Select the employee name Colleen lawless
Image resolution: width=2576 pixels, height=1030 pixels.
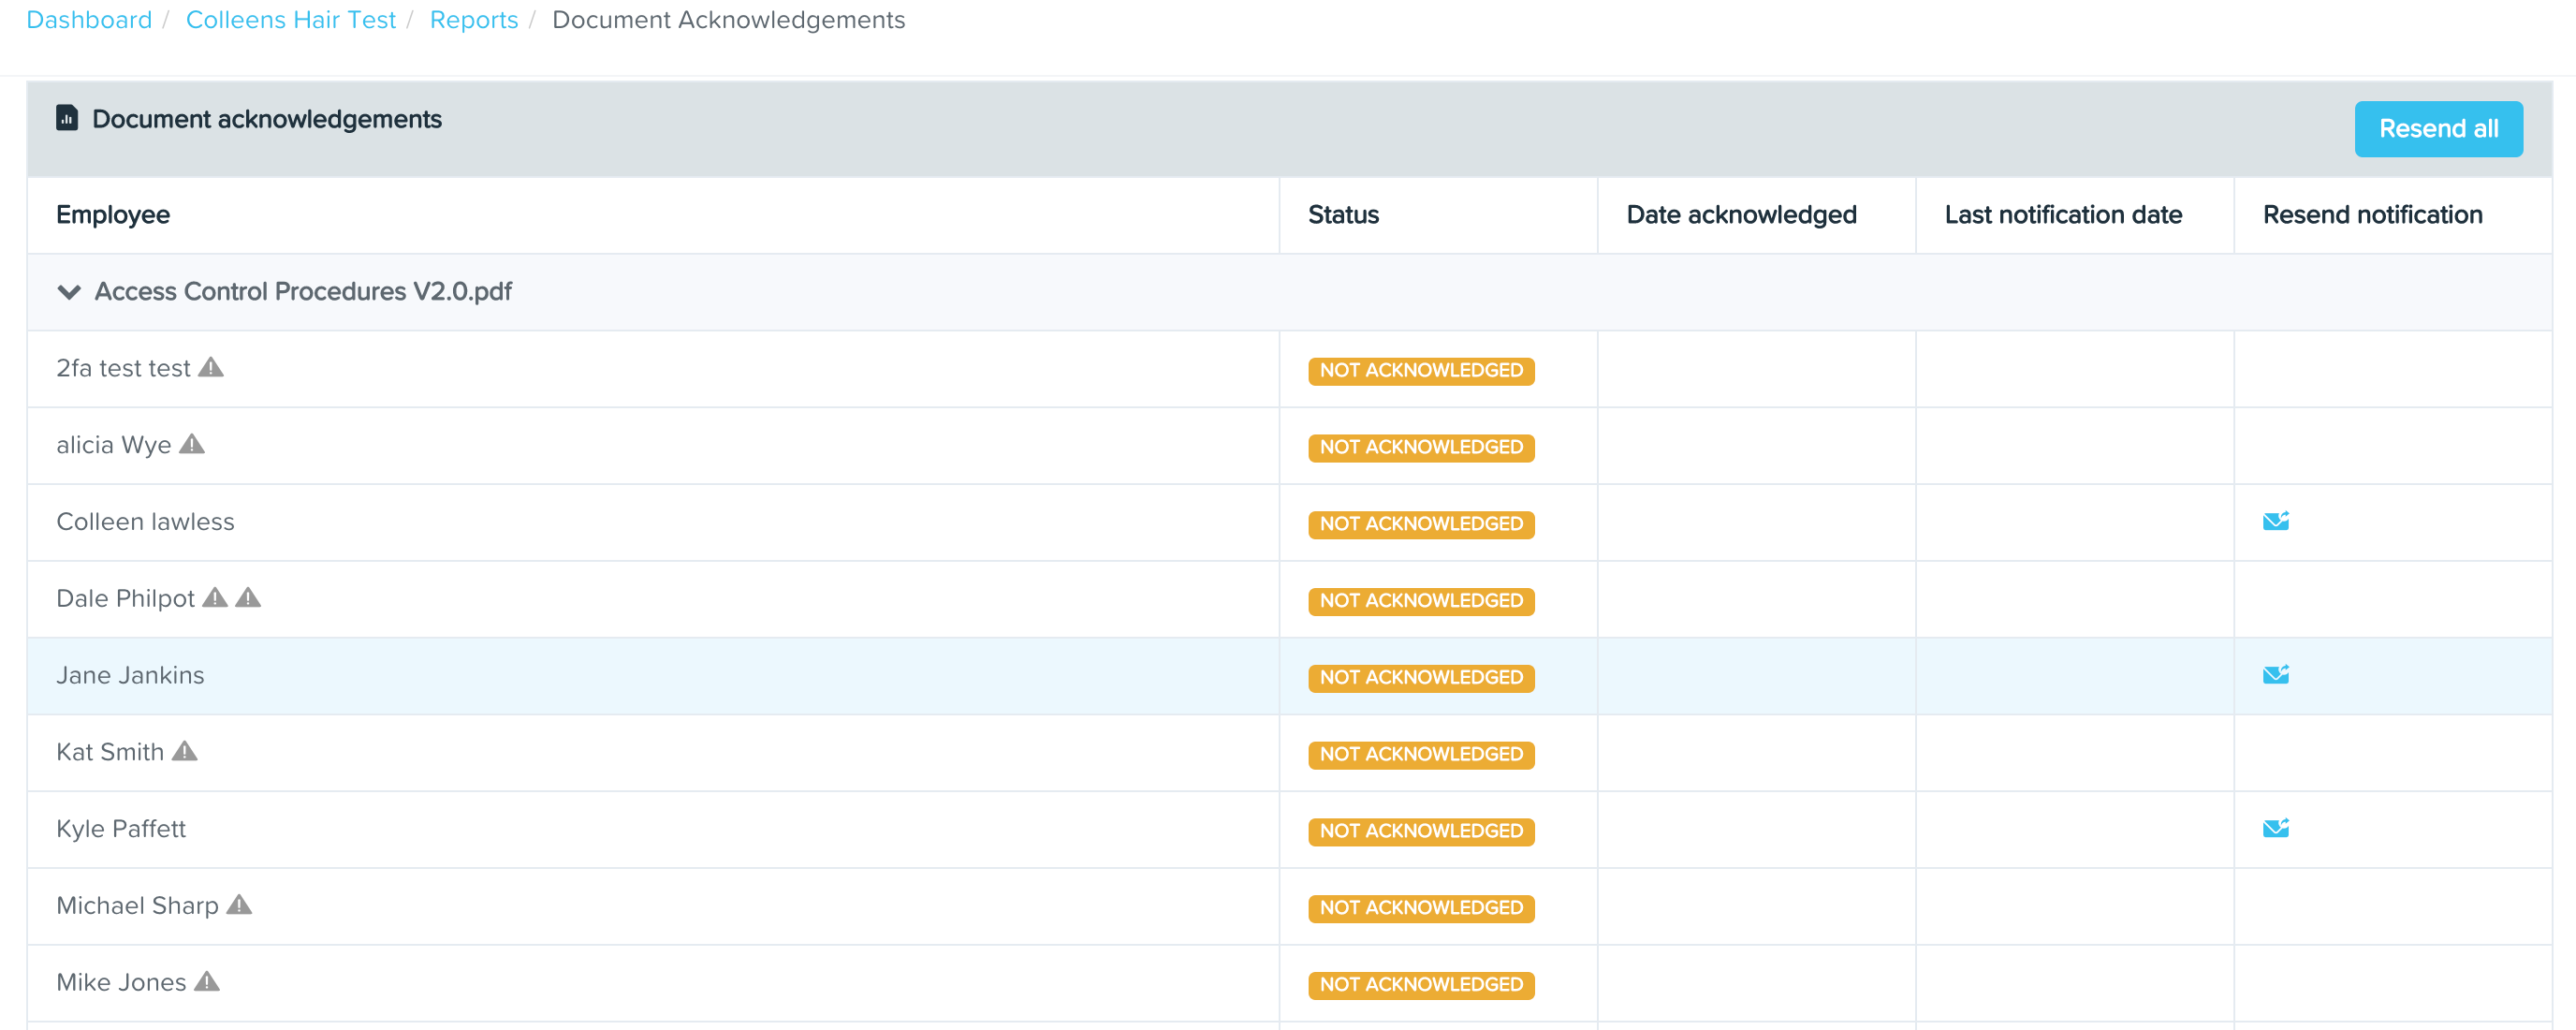[x=145, y=522]
